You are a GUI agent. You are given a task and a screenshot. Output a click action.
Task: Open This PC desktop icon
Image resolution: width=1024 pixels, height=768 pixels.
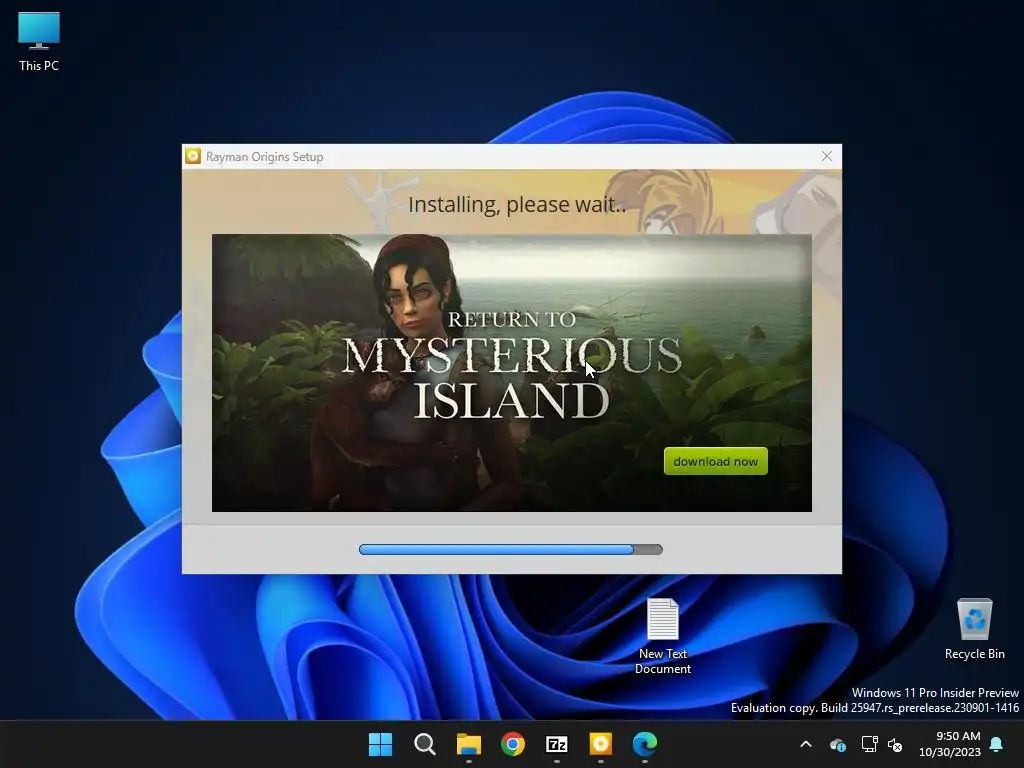(x=39, y=41)
